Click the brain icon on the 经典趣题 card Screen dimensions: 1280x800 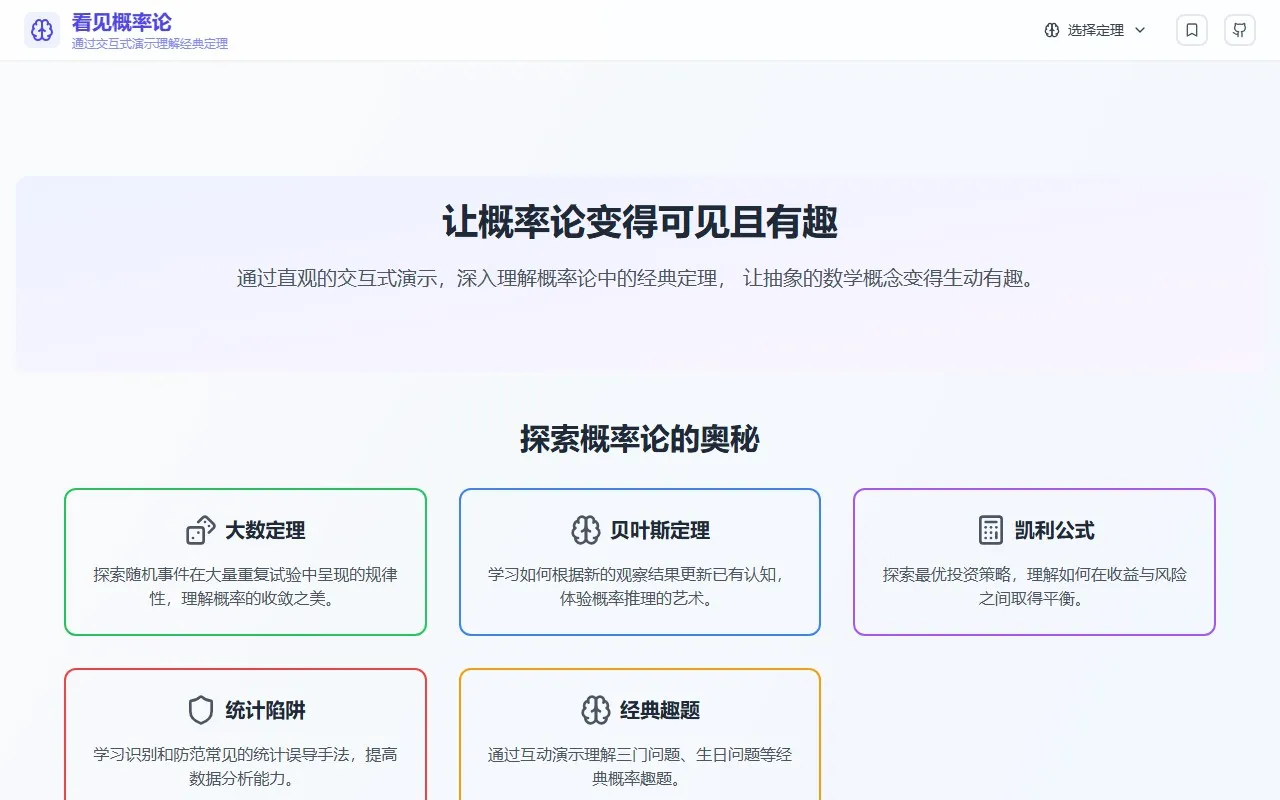(x=595, y=710)
